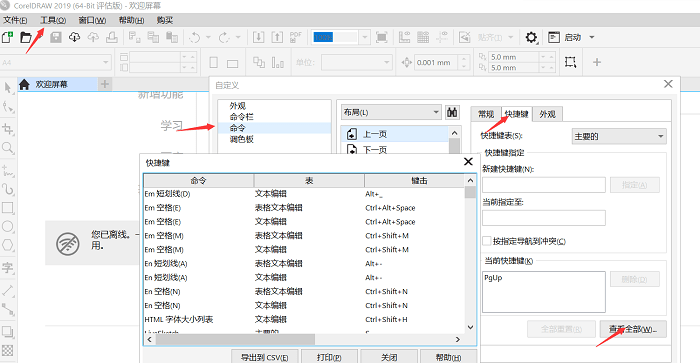Click the New document icon
Screen dimensions: 700x363
click(x=7, y=37)
